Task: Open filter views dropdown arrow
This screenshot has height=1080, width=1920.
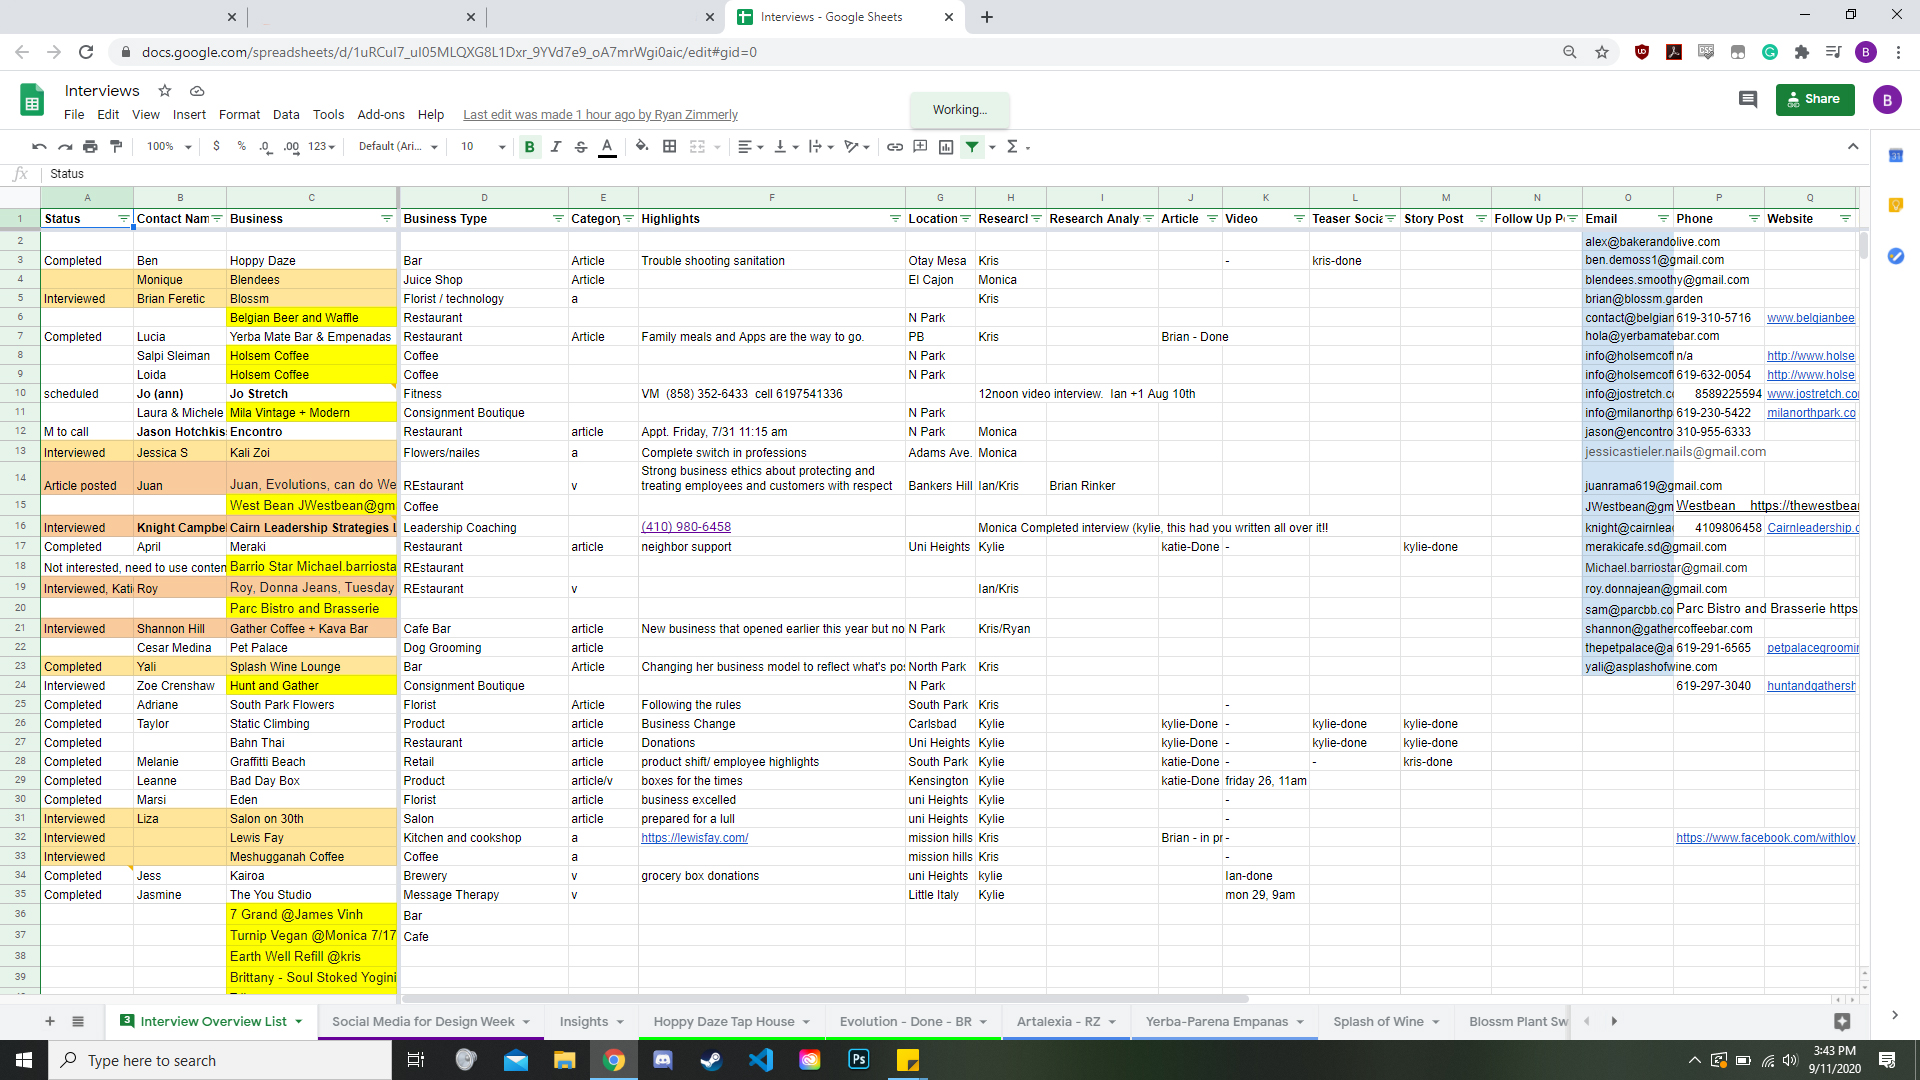Action: click(x=992, y=147)
